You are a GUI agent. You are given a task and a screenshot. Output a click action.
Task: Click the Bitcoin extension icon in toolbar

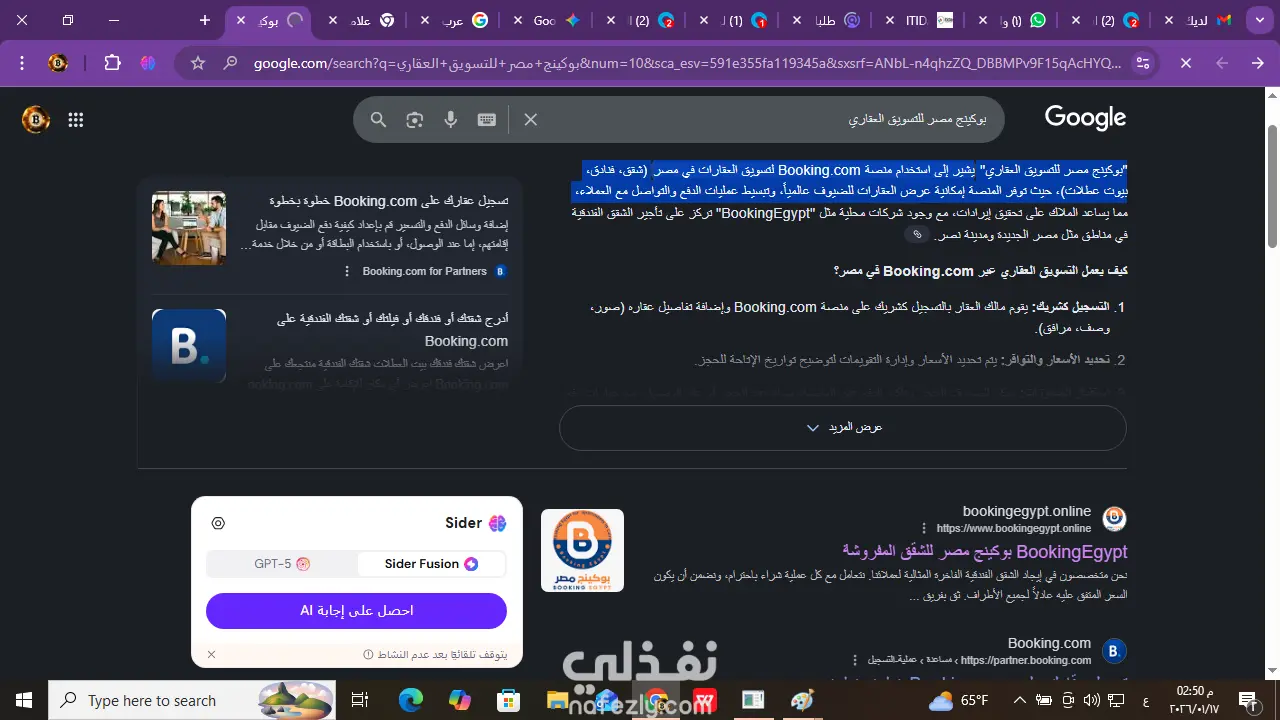(58, 63)
